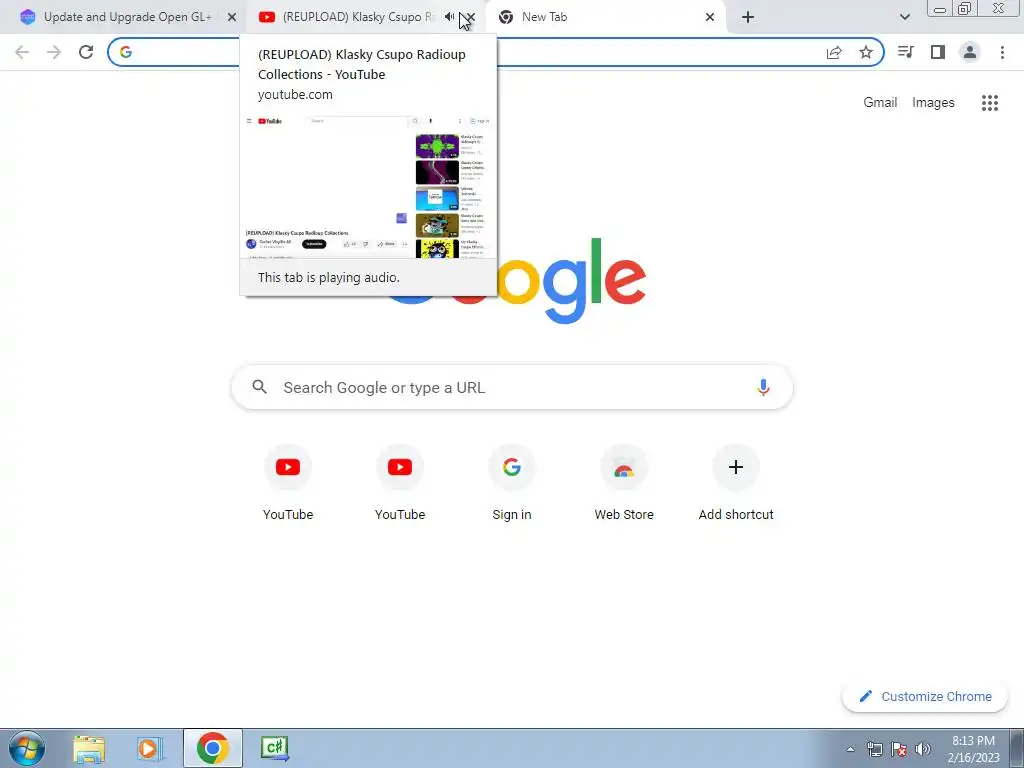
Task: Go back to previous page arrow
Action: (22, 52)
